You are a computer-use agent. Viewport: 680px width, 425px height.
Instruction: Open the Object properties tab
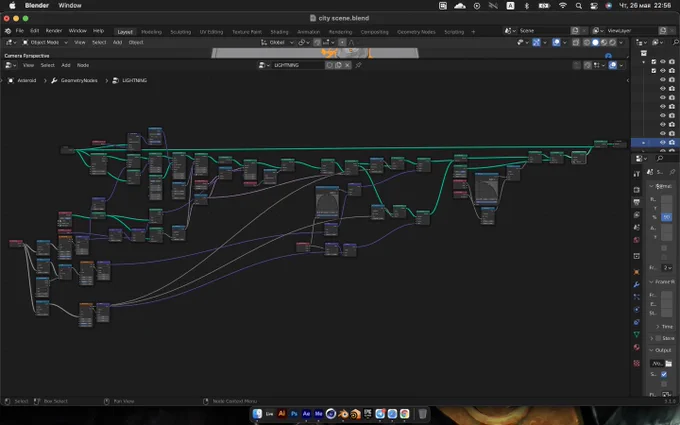pos(637,272)
